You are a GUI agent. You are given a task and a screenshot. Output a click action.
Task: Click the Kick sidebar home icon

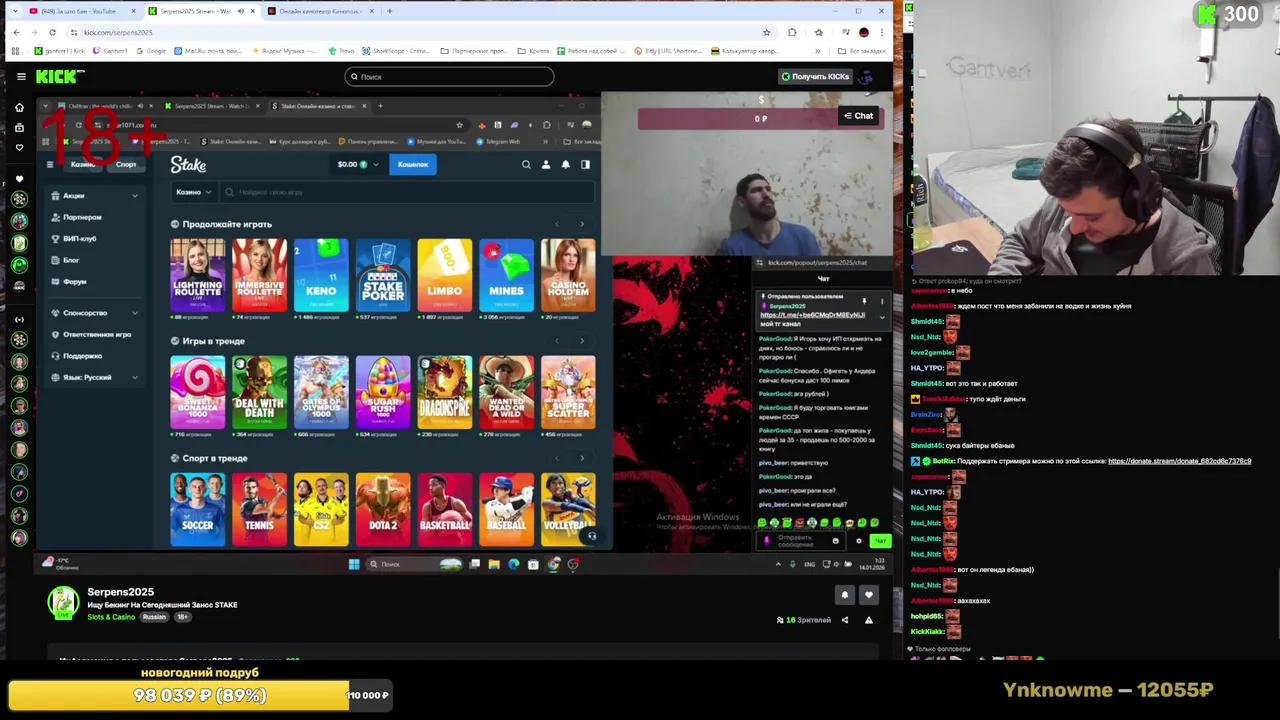(x=19, y=107)
